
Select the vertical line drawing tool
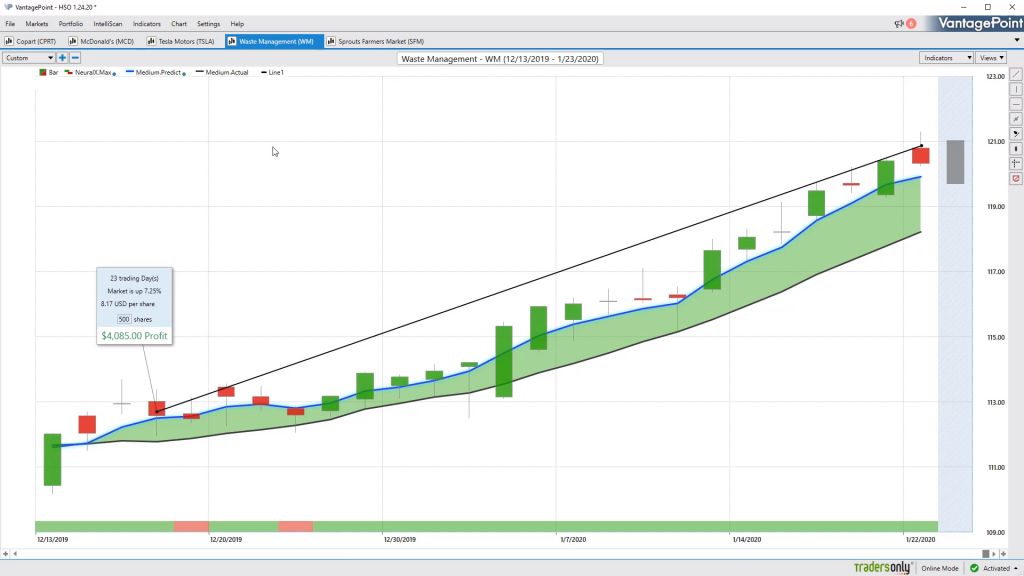point(1016,89)
